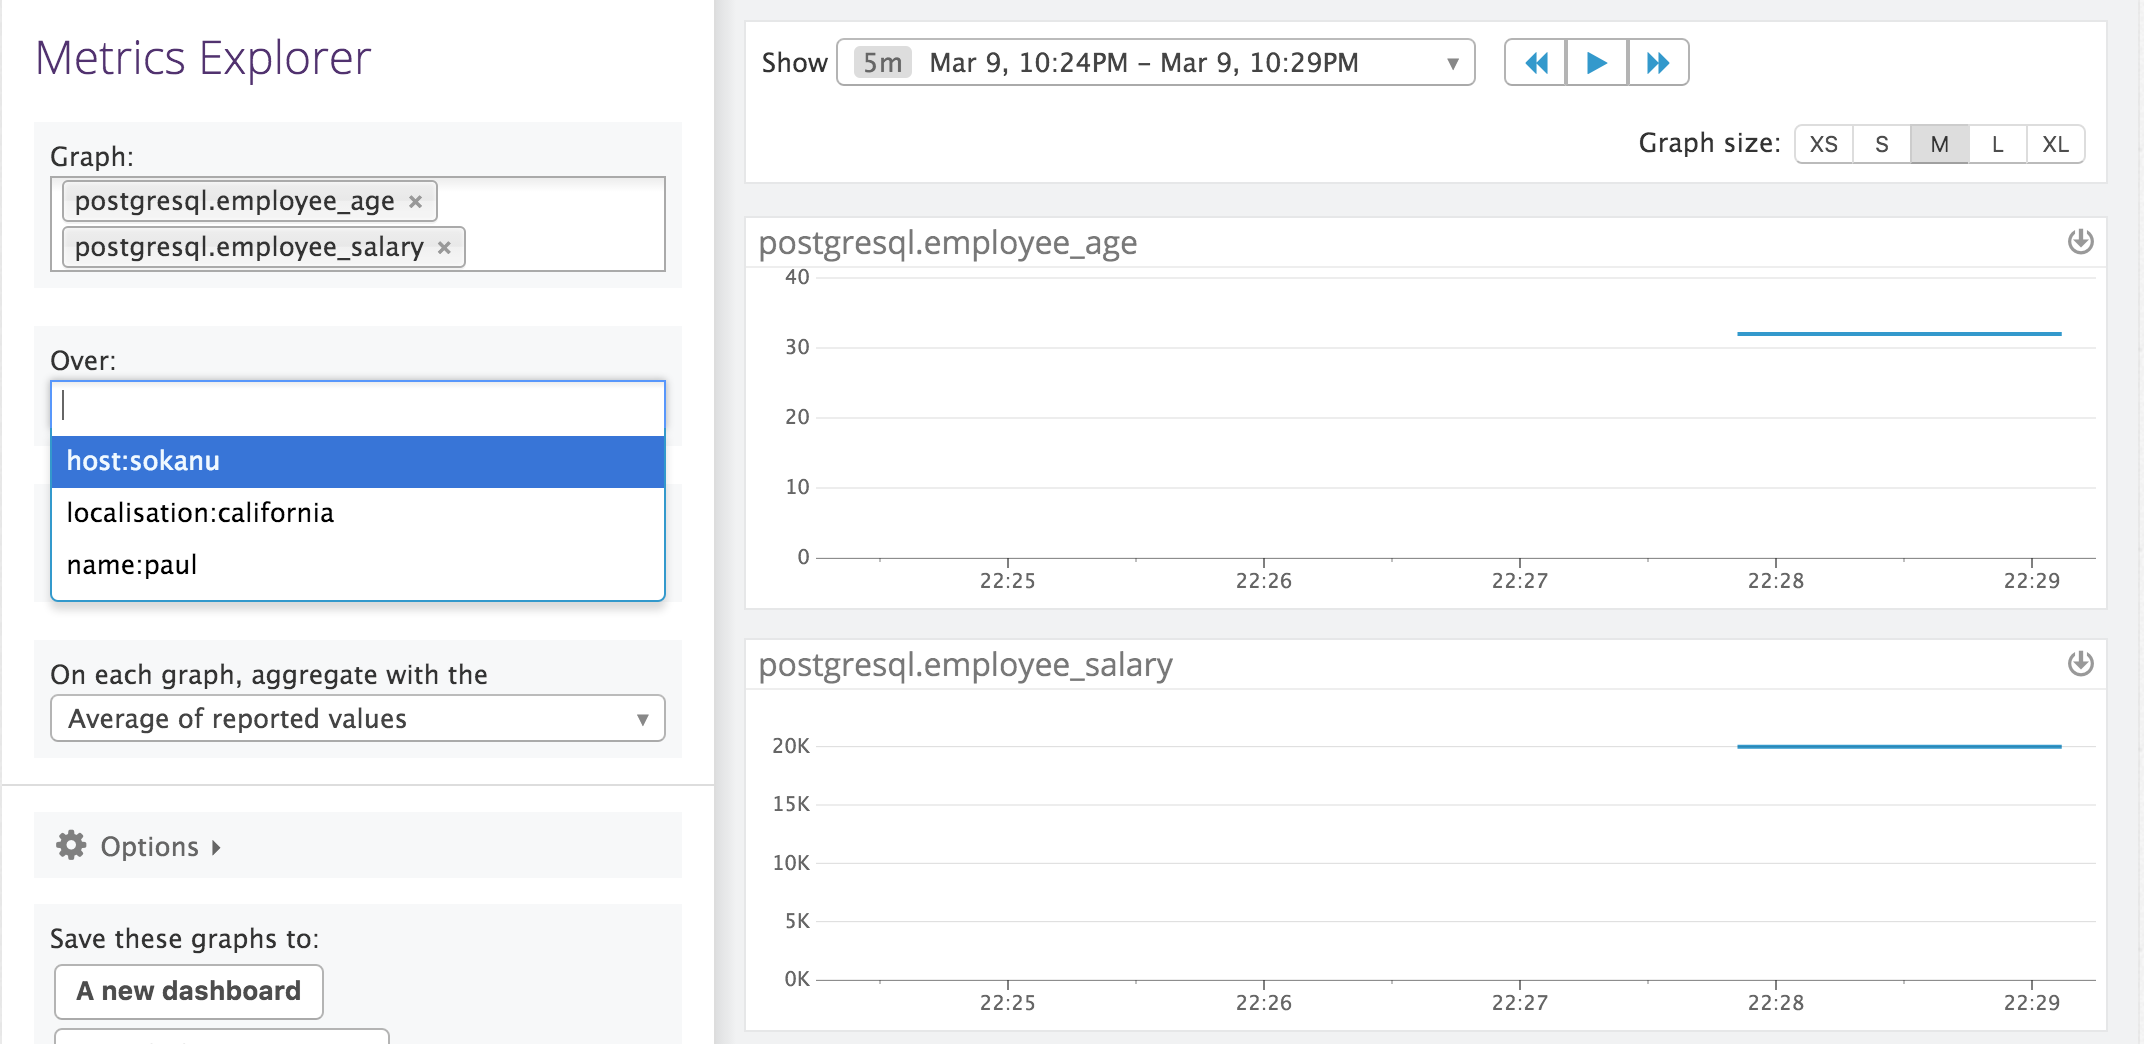Click the Options gear icon

(x=69, y=846)
